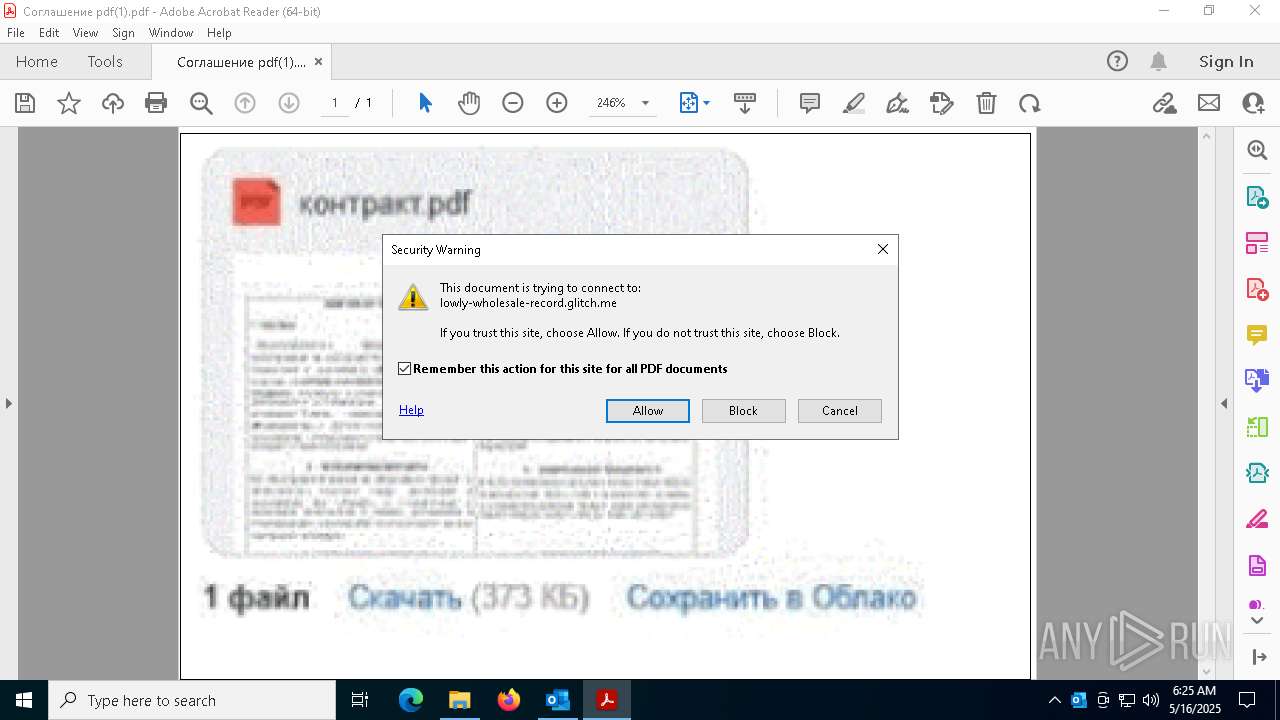Star this file with the bookmark icon
1280x720 pixels.
click(x=69, y=103)
